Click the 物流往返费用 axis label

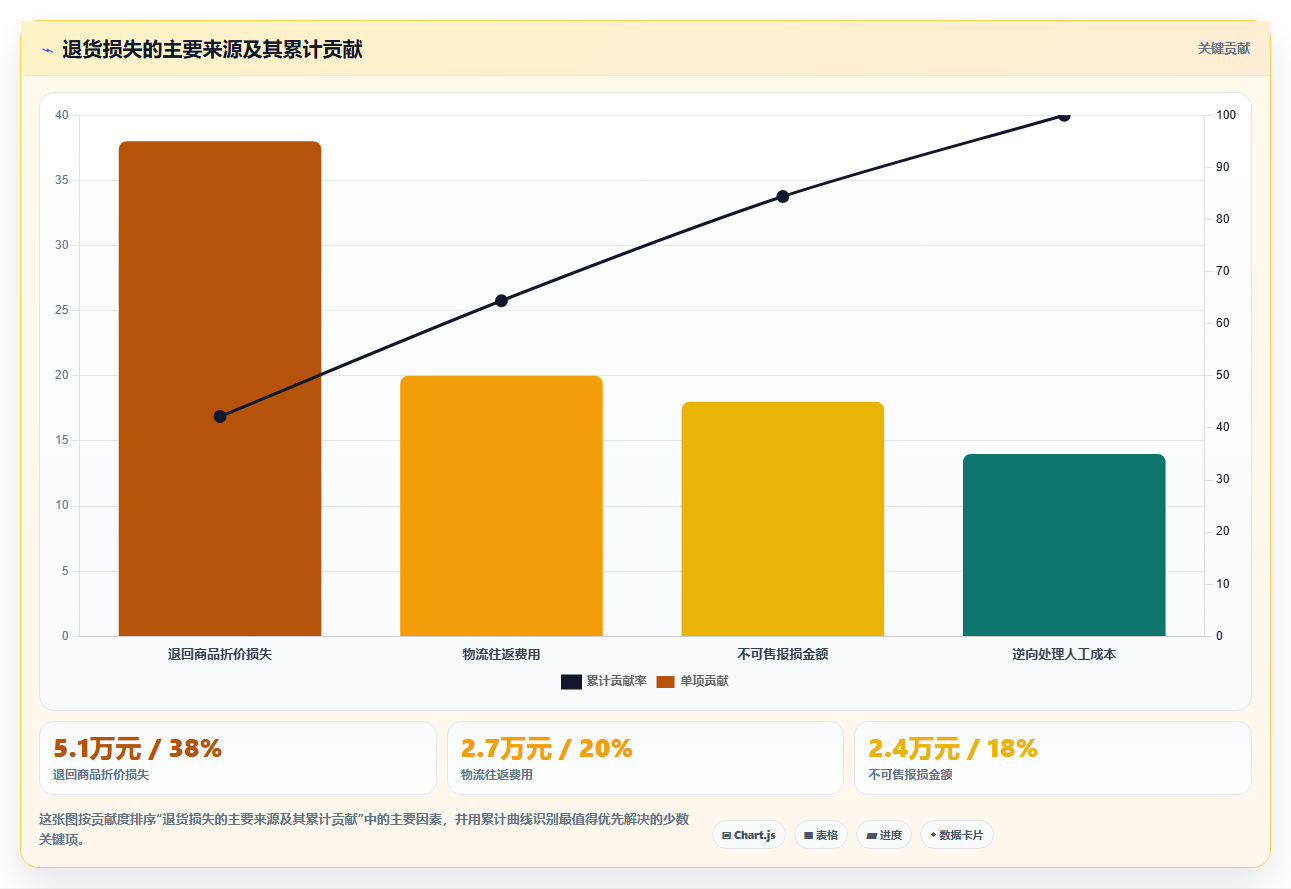click(501, 654)
